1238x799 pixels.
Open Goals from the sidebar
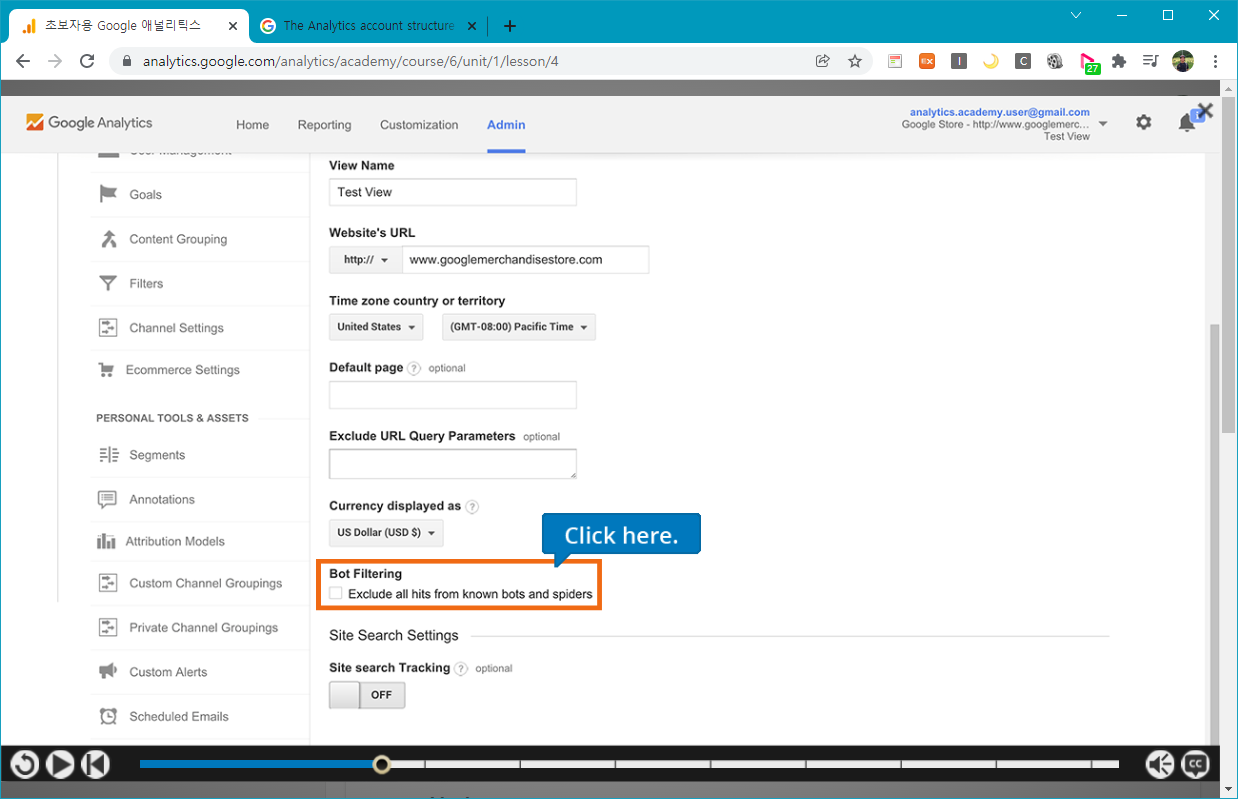pyautogui.click(x=145, y=195)
